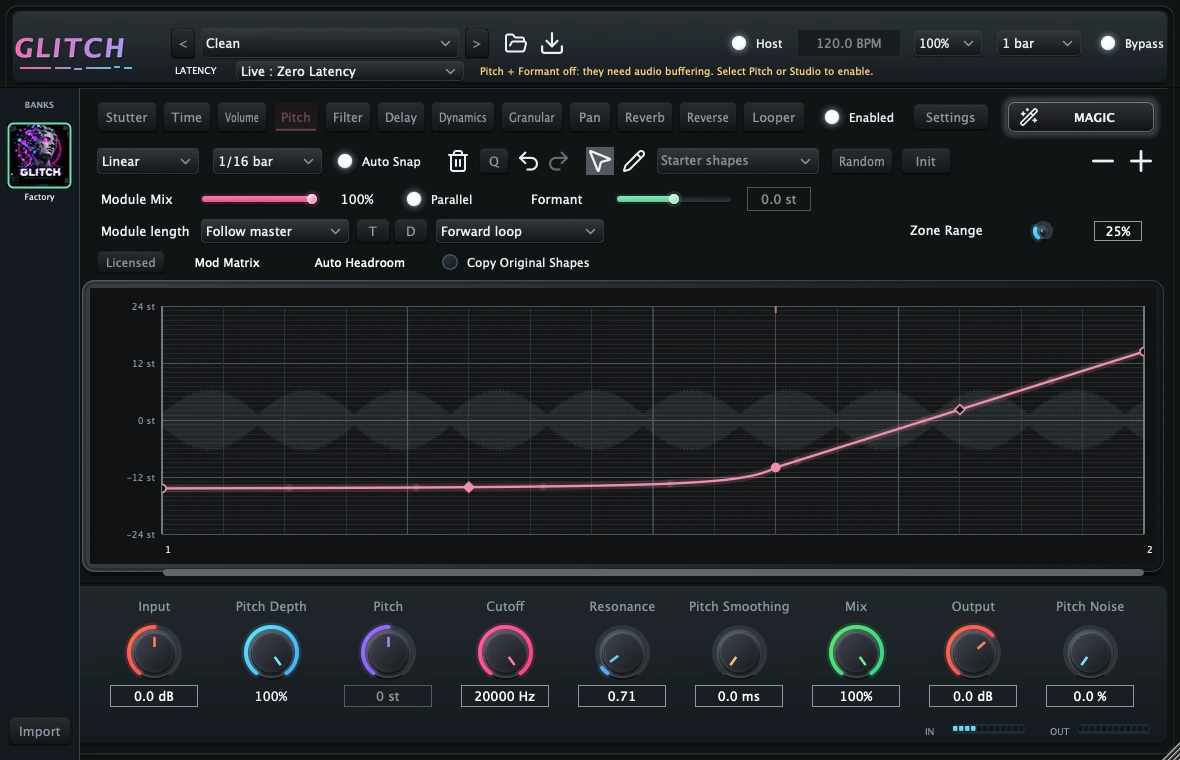Click the trash delete icon
Screen dimensions: 1180x760
458,161
